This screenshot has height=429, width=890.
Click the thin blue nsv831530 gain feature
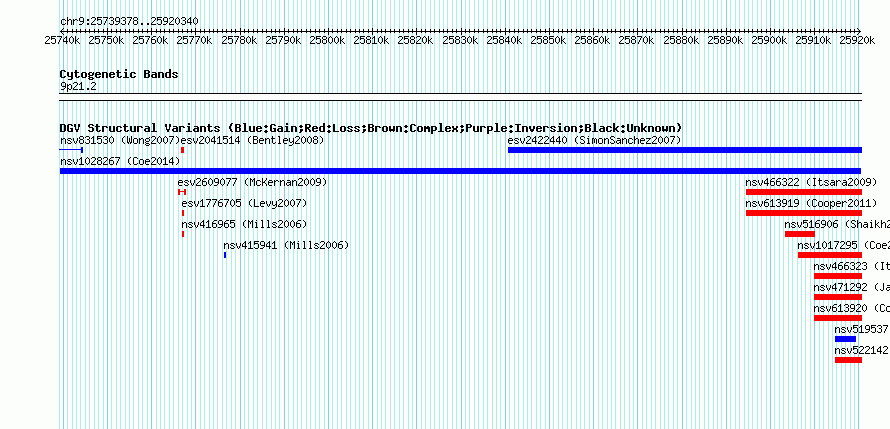coord(72,150)
